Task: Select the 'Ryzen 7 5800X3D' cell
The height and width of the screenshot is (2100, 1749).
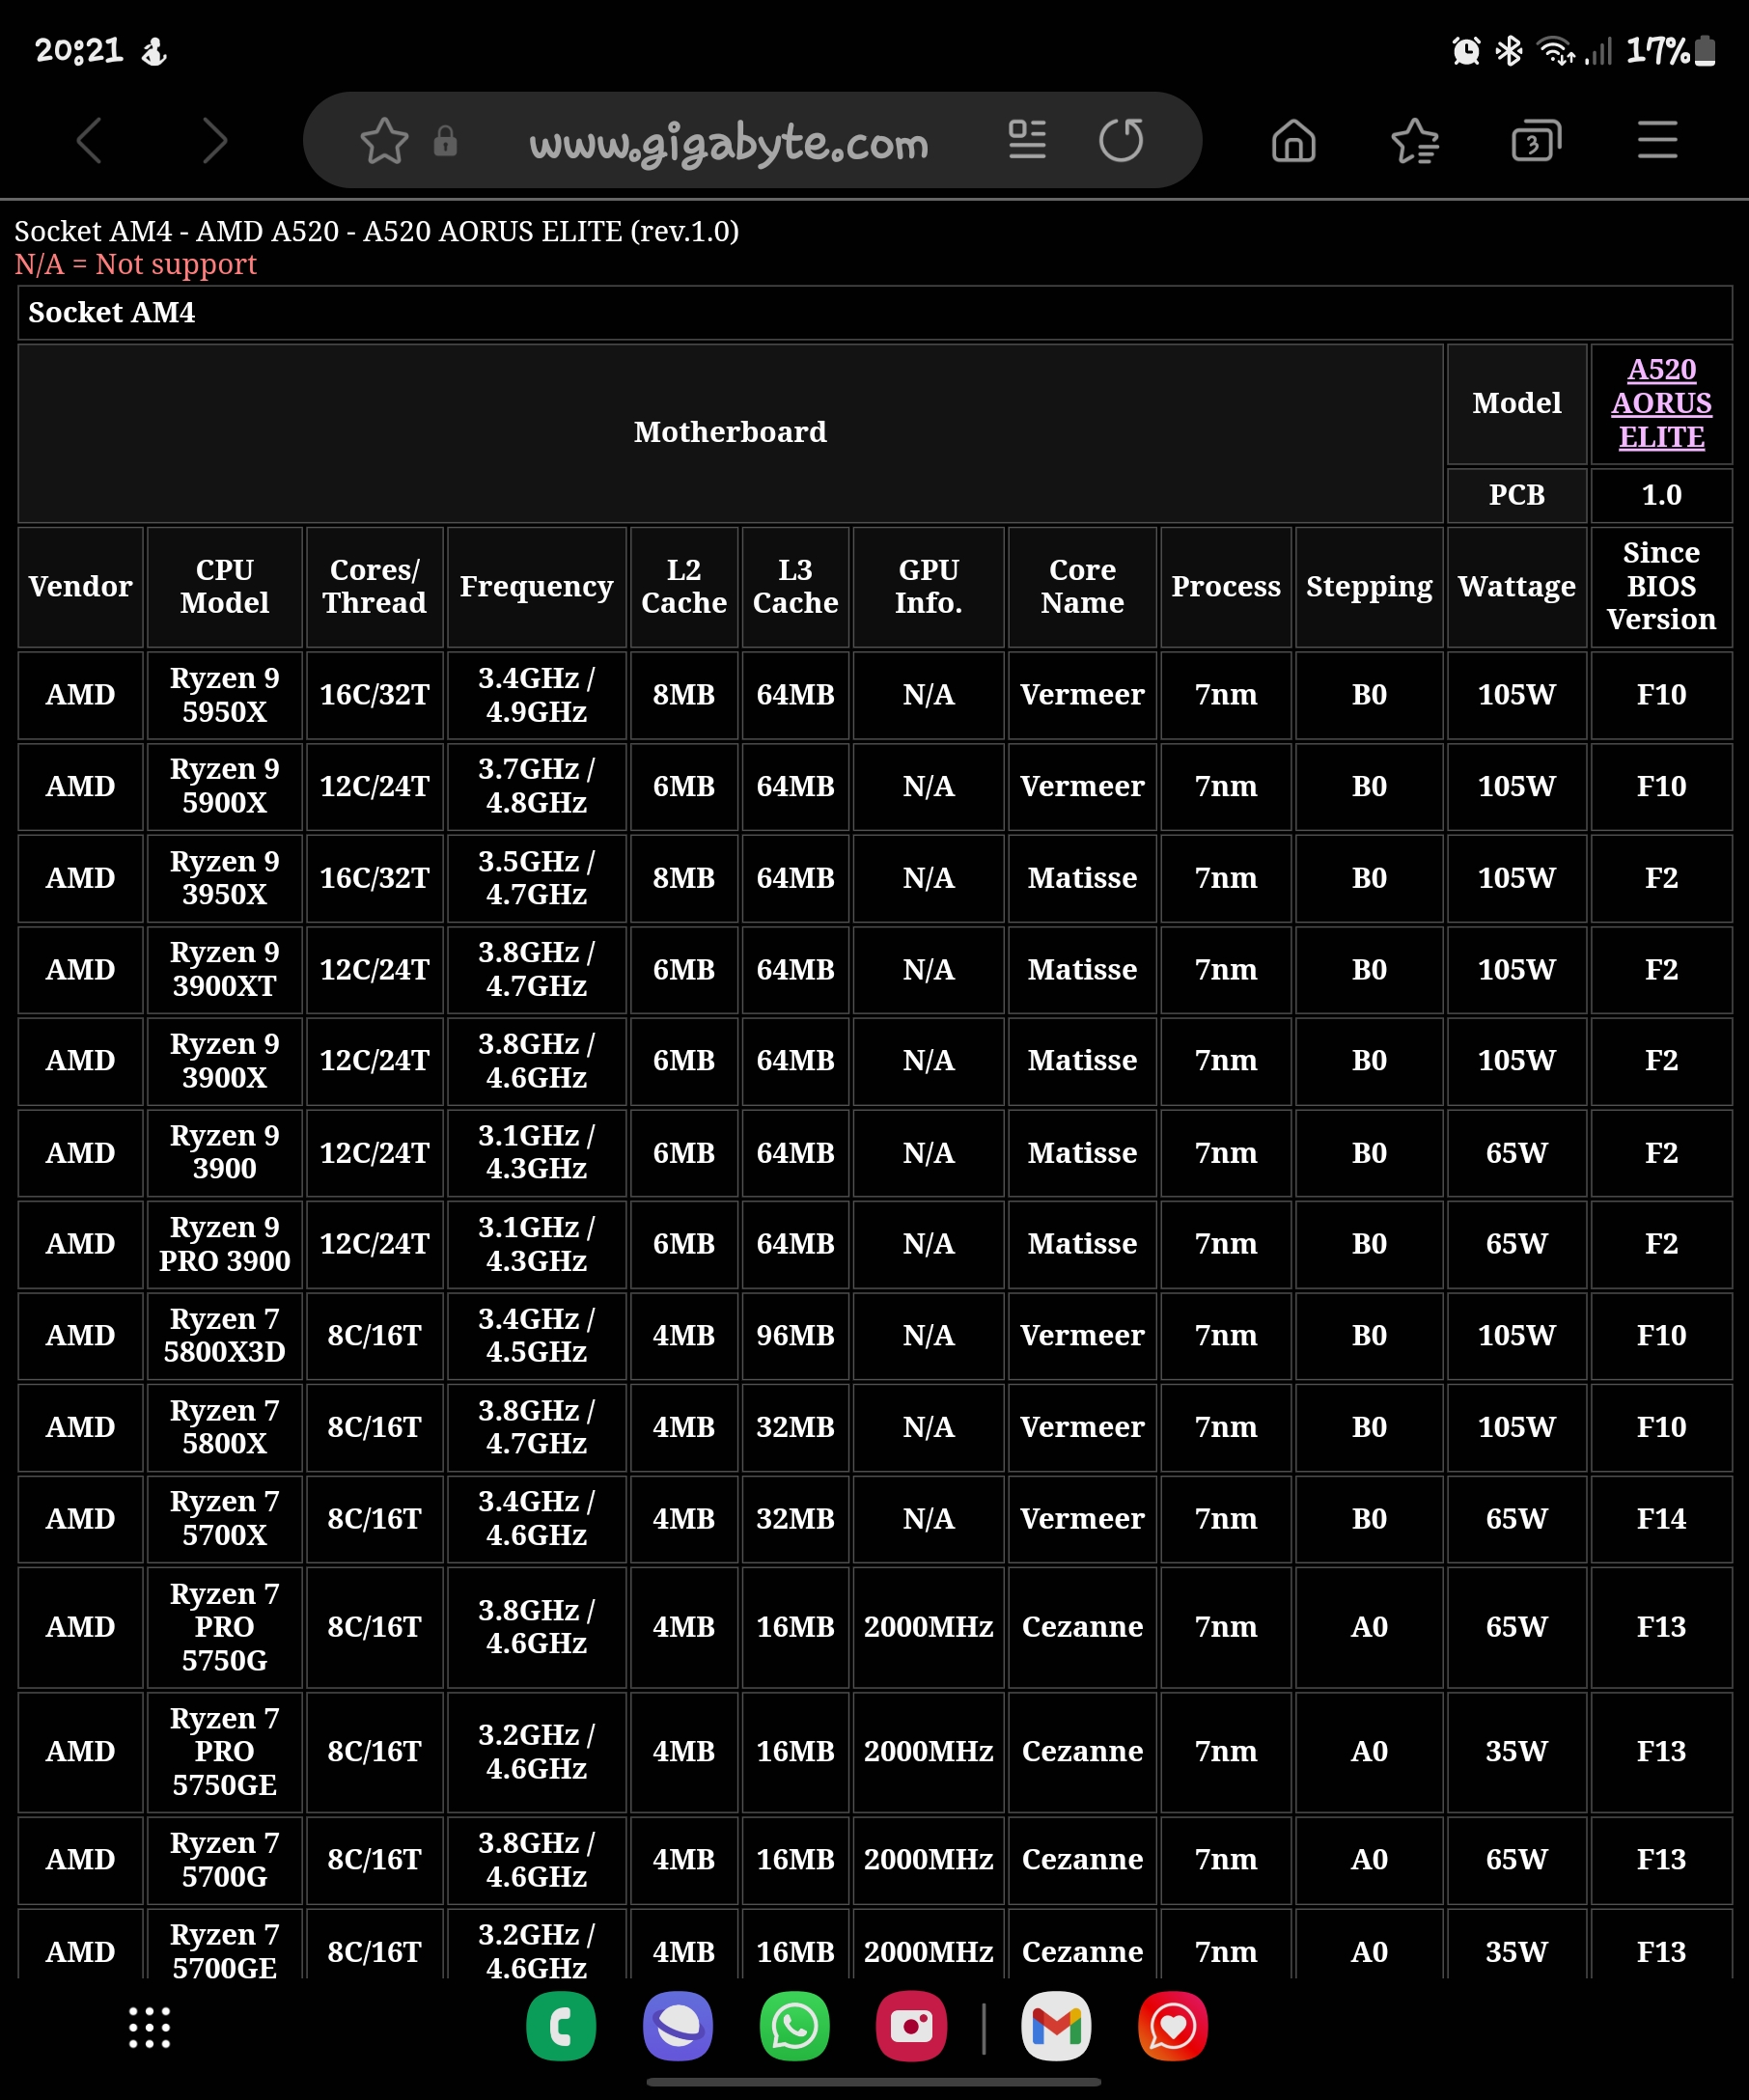Action: 225,1336
